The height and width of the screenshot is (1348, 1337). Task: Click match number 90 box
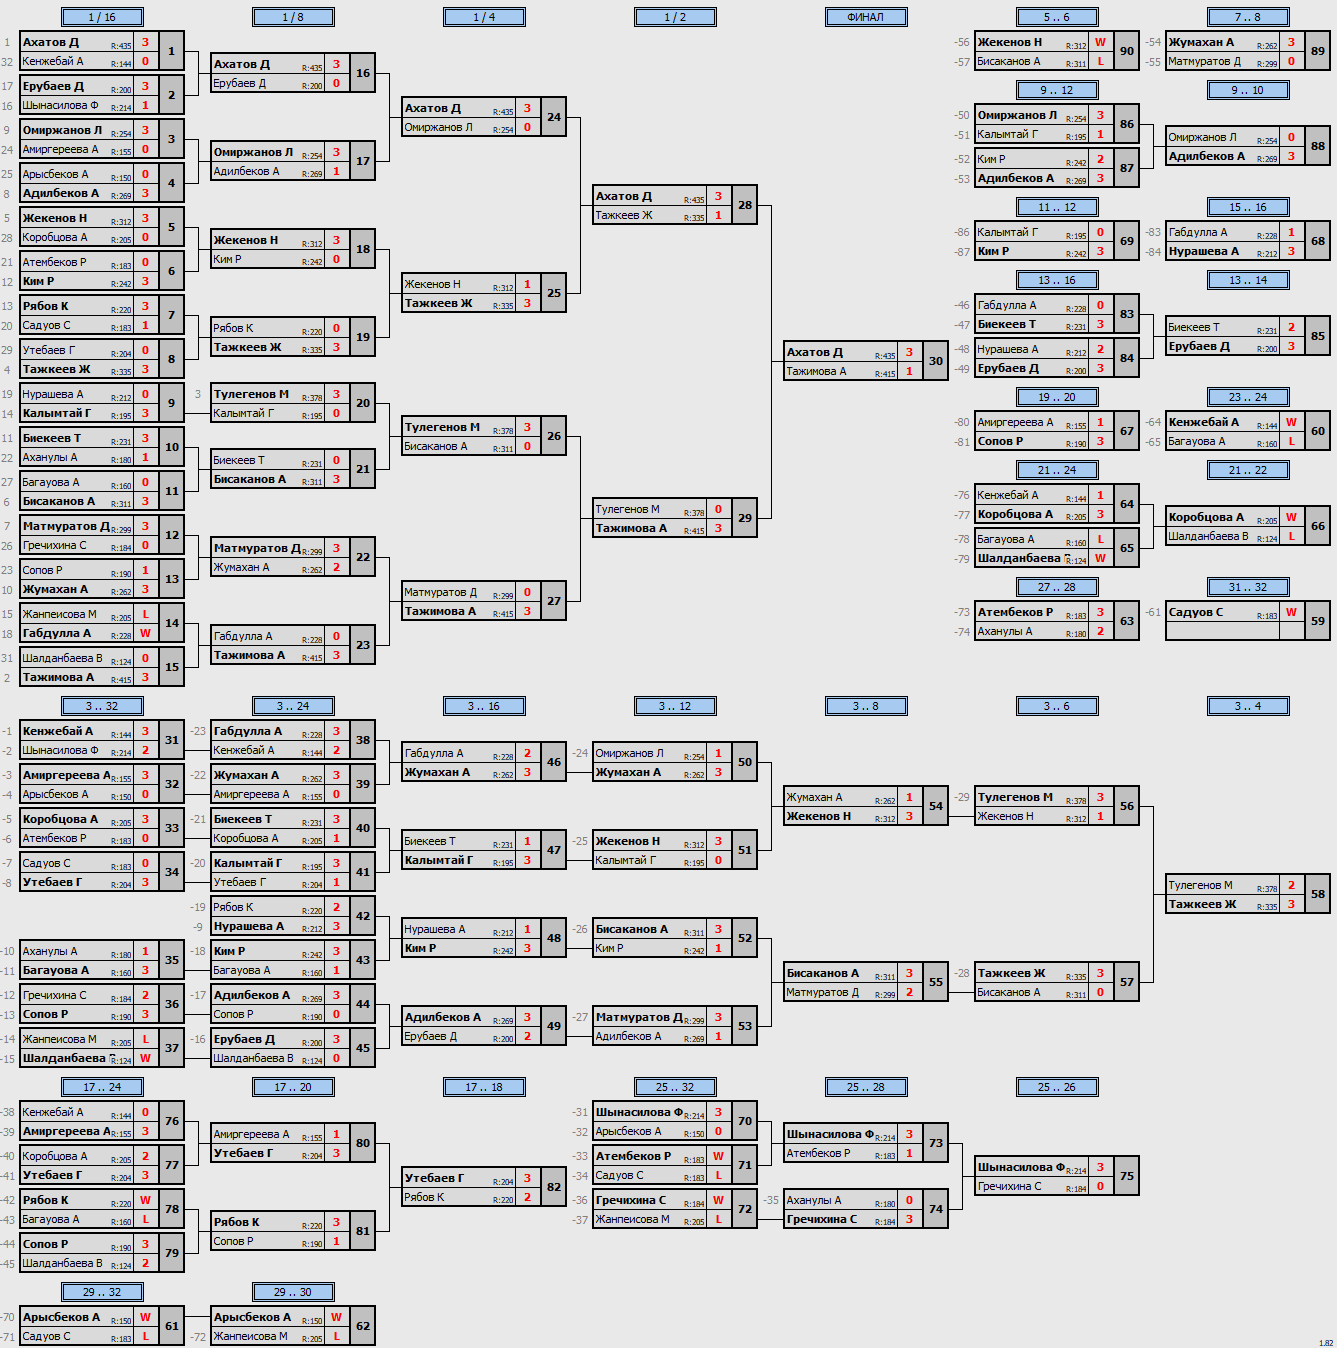click(x=1127, y=51)
